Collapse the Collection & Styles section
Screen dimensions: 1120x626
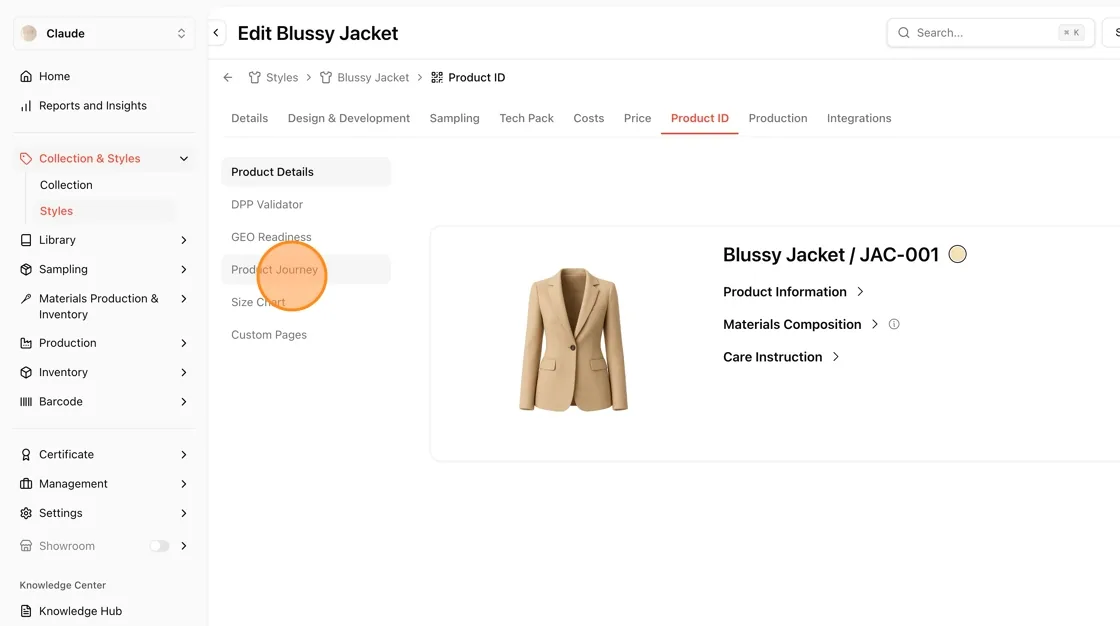(x=184, y=159)
